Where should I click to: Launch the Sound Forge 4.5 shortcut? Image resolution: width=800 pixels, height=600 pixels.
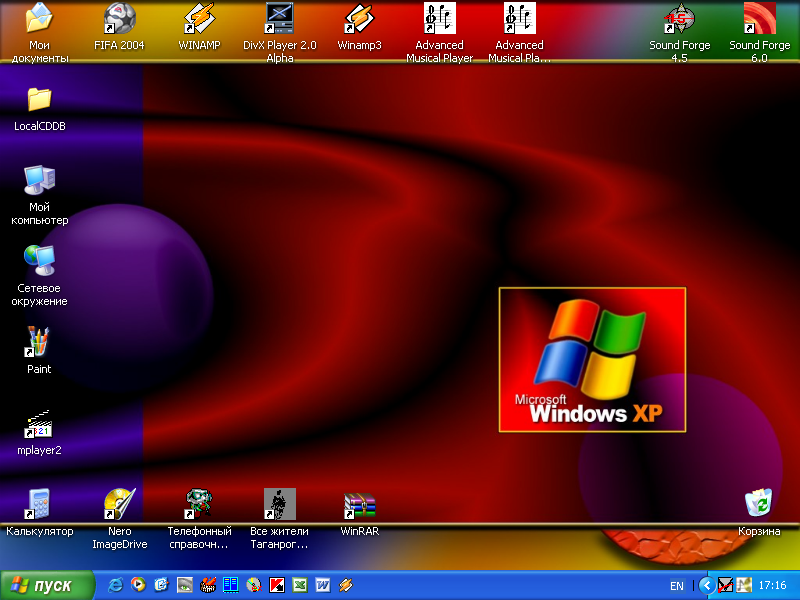tap(680, 18)
